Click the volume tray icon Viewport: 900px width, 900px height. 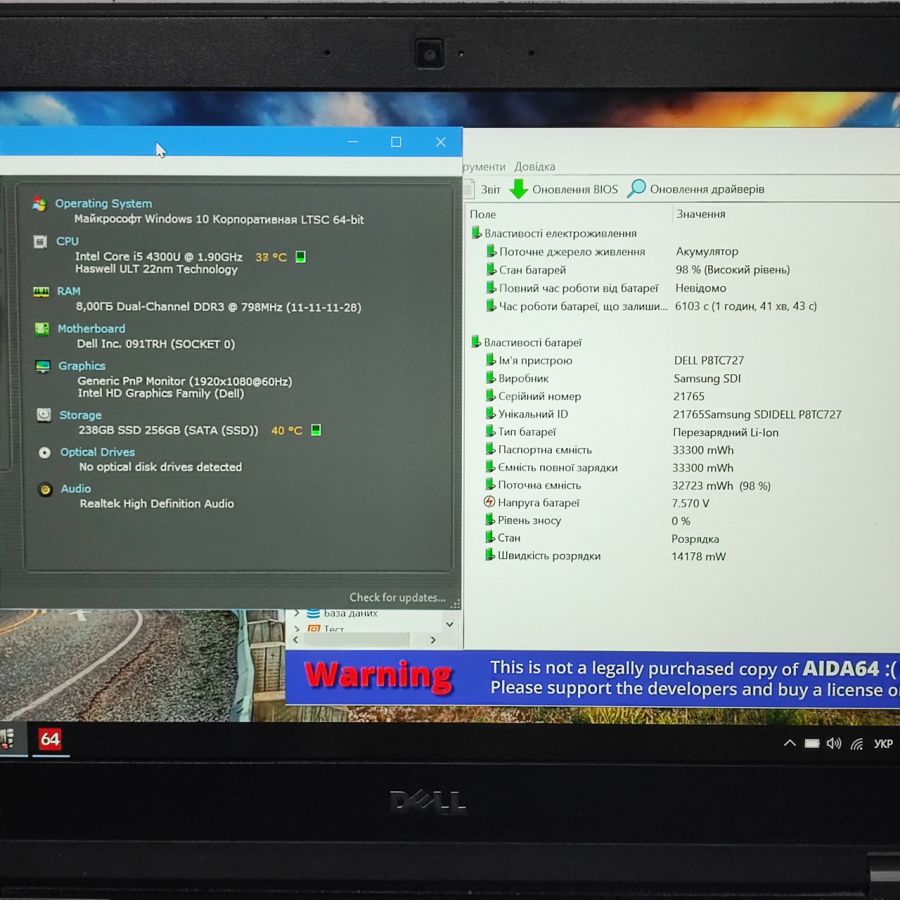[x=833, y=744]
